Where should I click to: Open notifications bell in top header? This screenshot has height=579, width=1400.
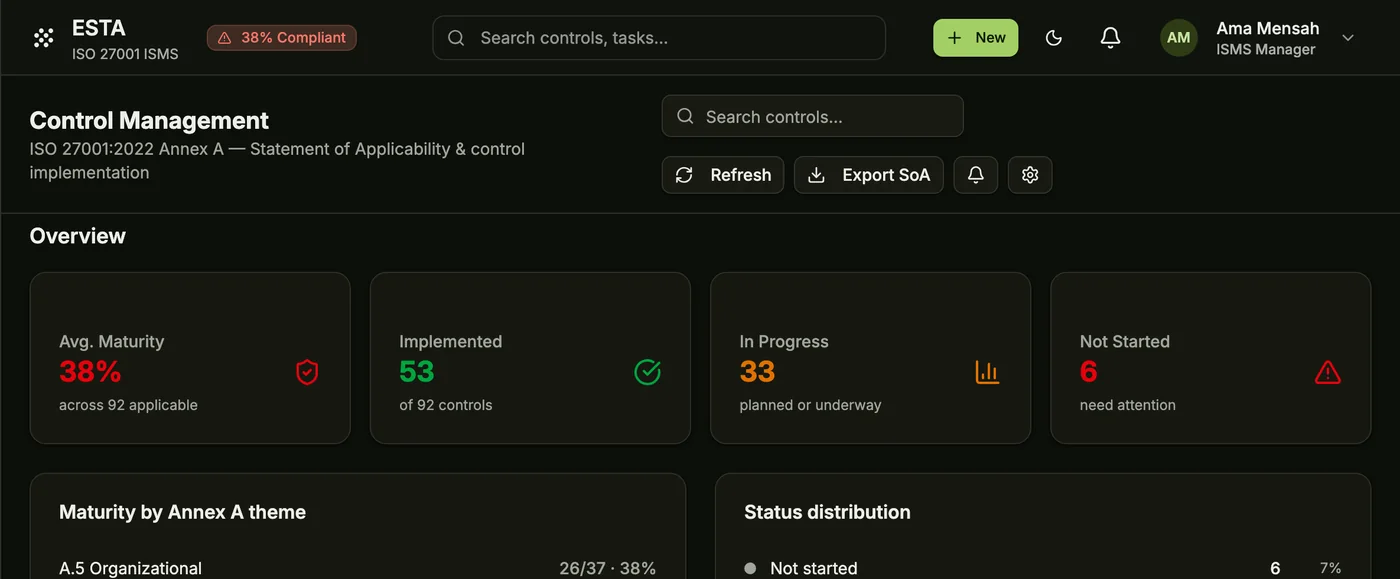[1110, 38]
